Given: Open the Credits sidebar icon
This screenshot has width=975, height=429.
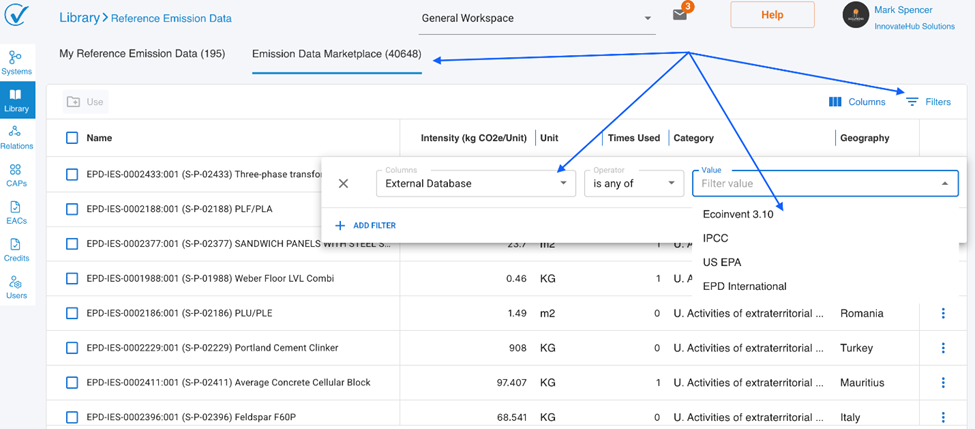Looking at the screenshot, I should click(16, 249).
